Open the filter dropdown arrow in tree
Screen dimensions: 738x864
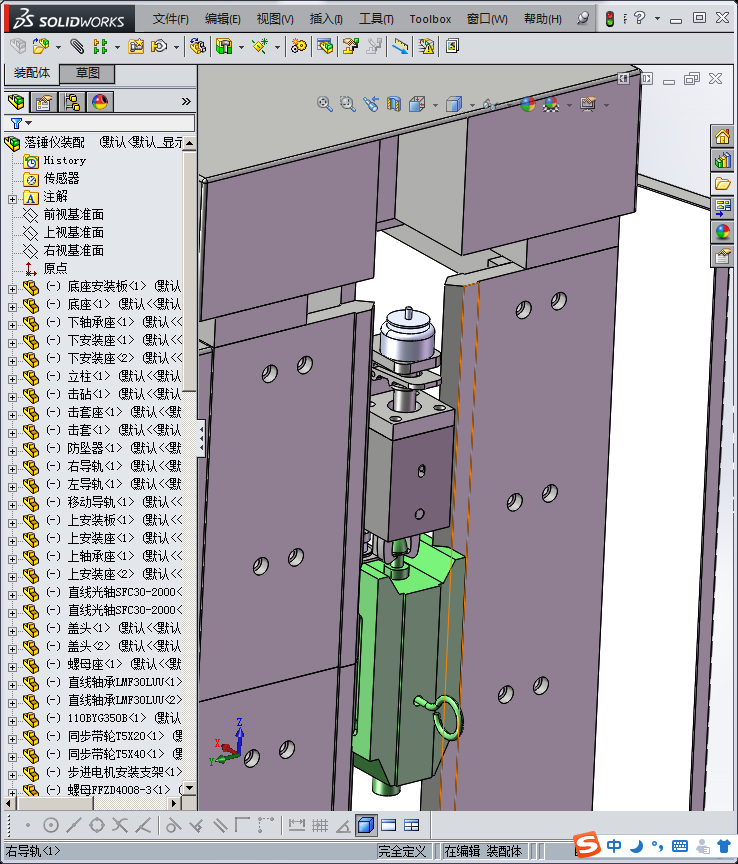click(x=29, y=123)
